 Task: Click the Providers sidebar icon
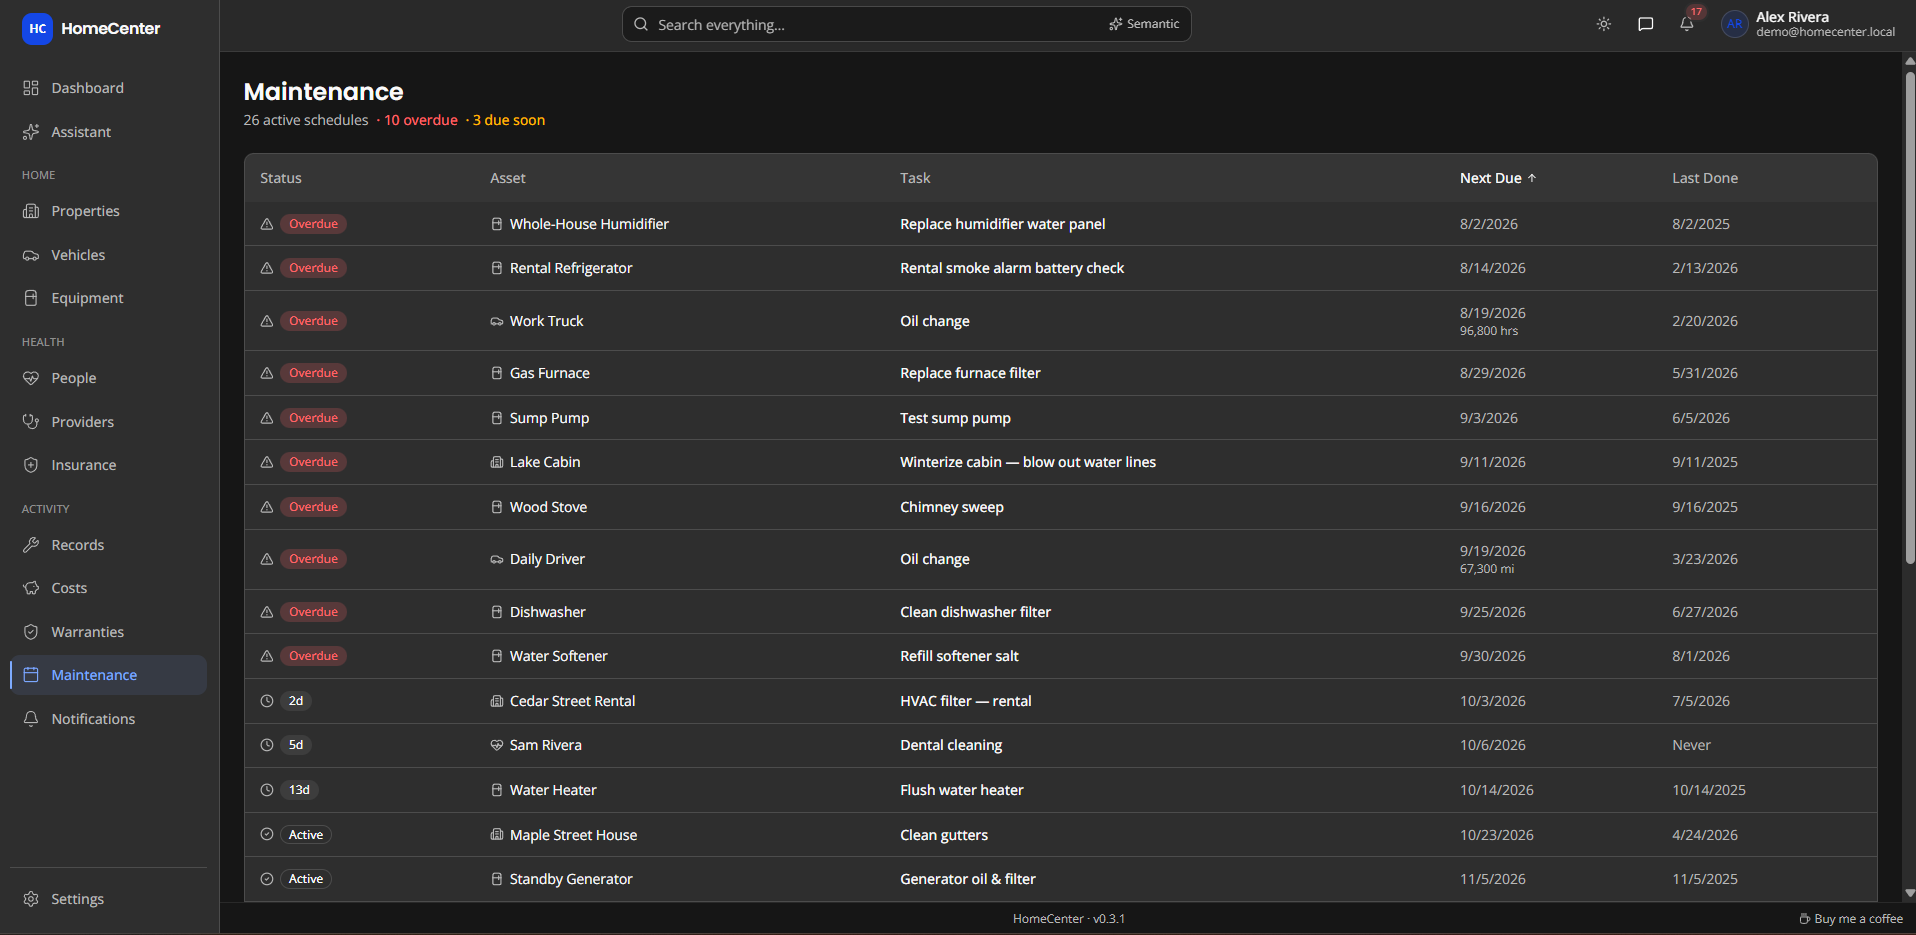pyautogui.click(x=31, y=422)
